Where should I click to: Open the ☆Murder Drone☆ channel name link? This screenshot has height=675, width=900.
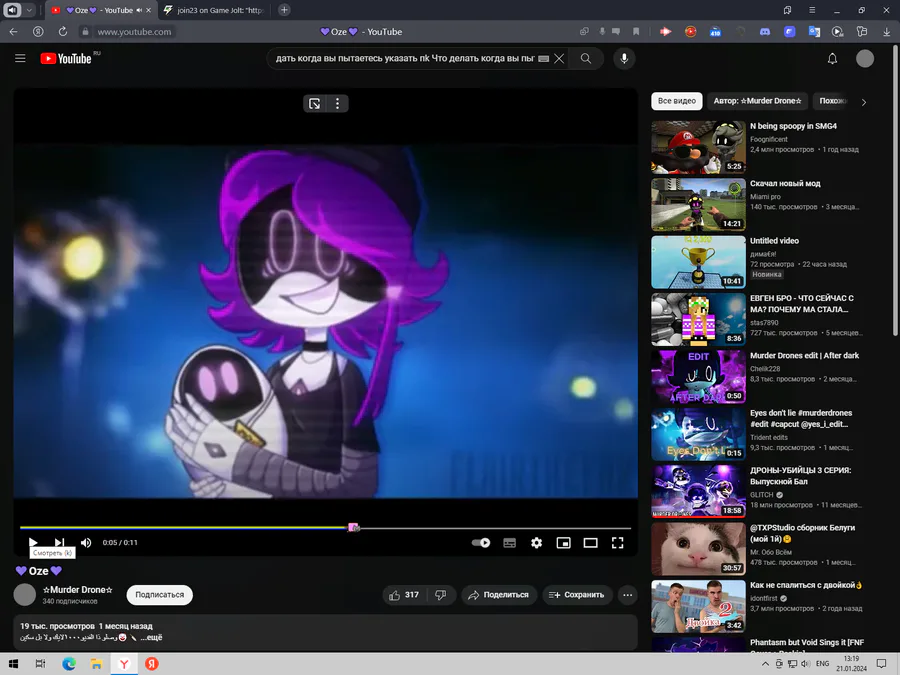(x=78, y=589)
